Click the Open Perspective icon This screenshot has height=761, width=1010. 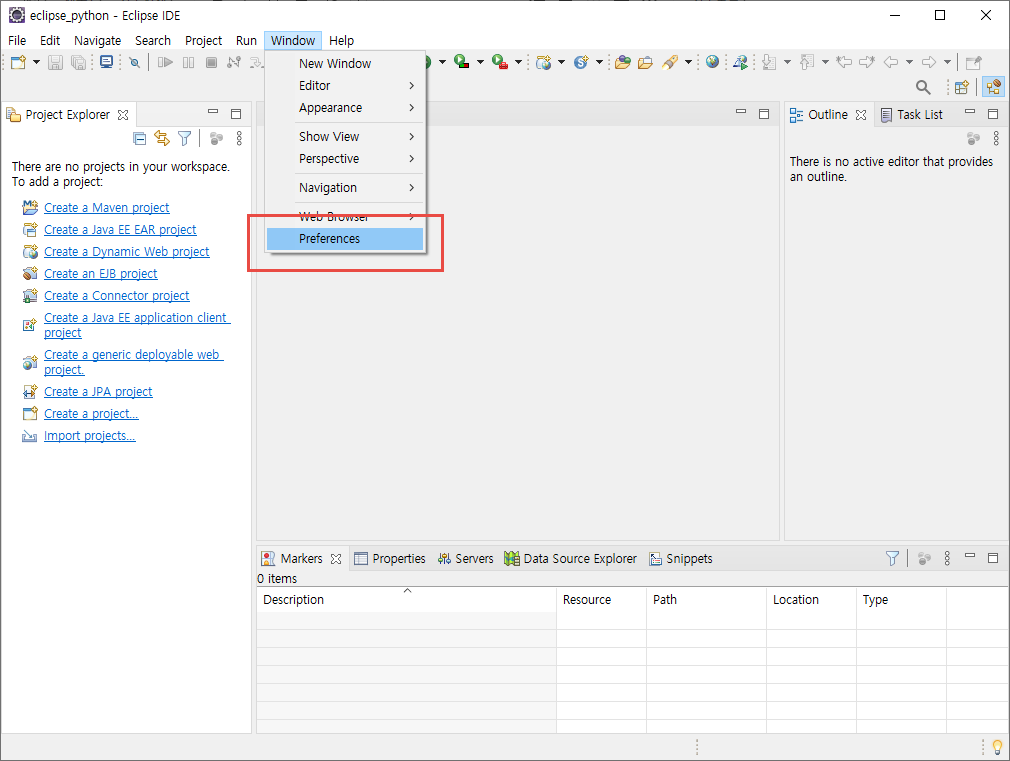point(962,87)
